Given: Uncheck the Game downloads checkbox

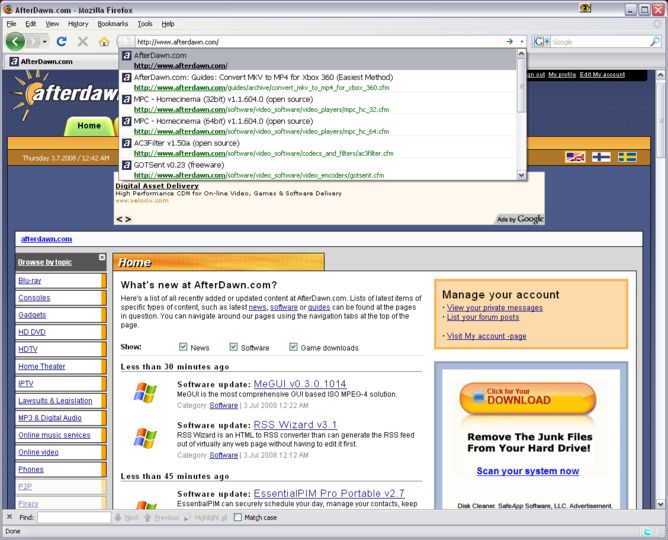Looking at the screenshot, I should [294, 347].
